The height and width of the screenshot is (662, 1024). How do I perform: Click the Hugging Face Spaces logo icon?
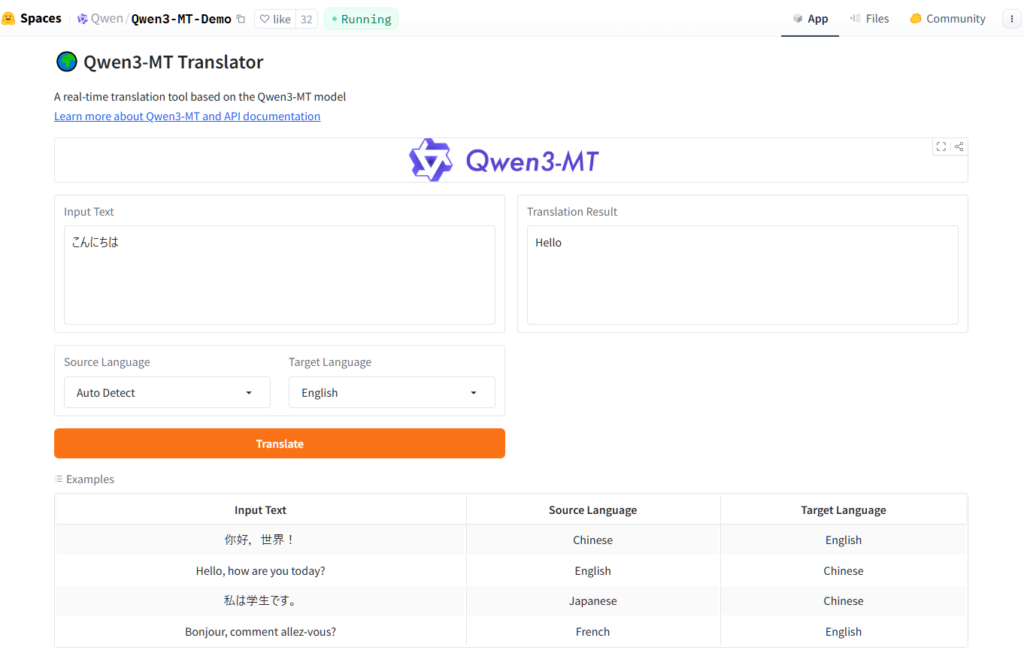coord(8,18)
